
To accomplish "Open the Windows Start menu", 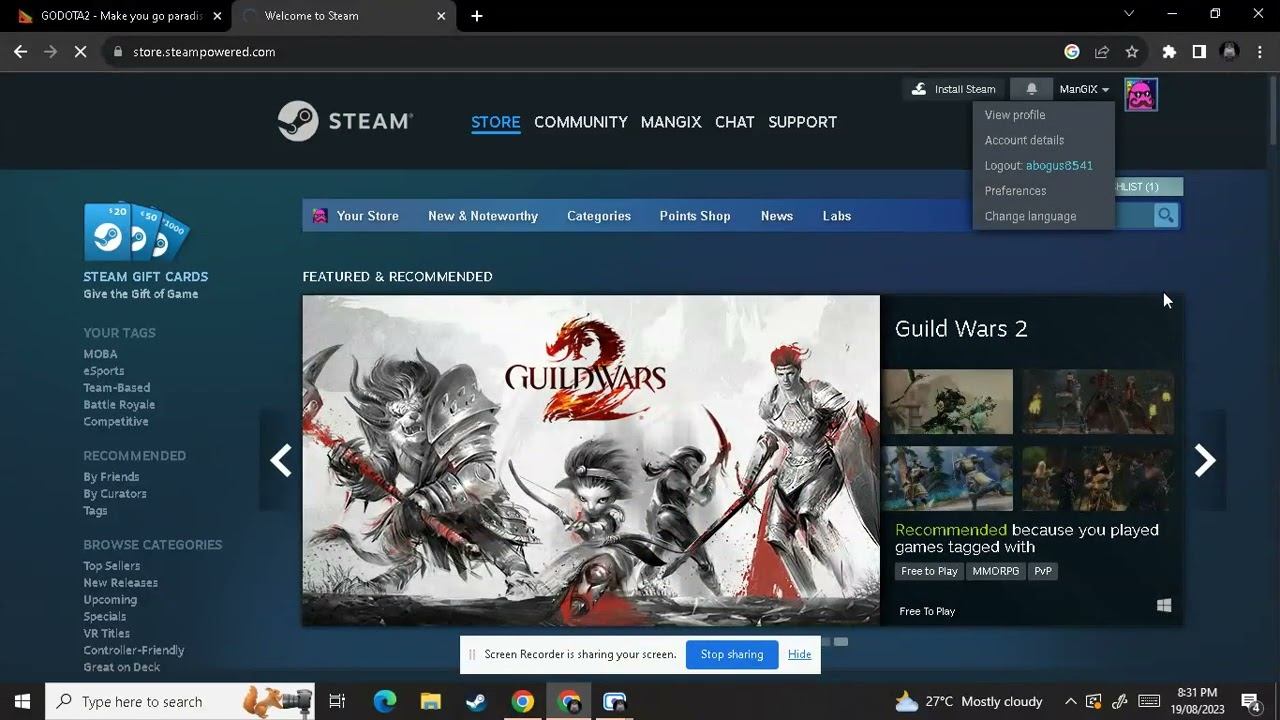I will pos(22,701).
